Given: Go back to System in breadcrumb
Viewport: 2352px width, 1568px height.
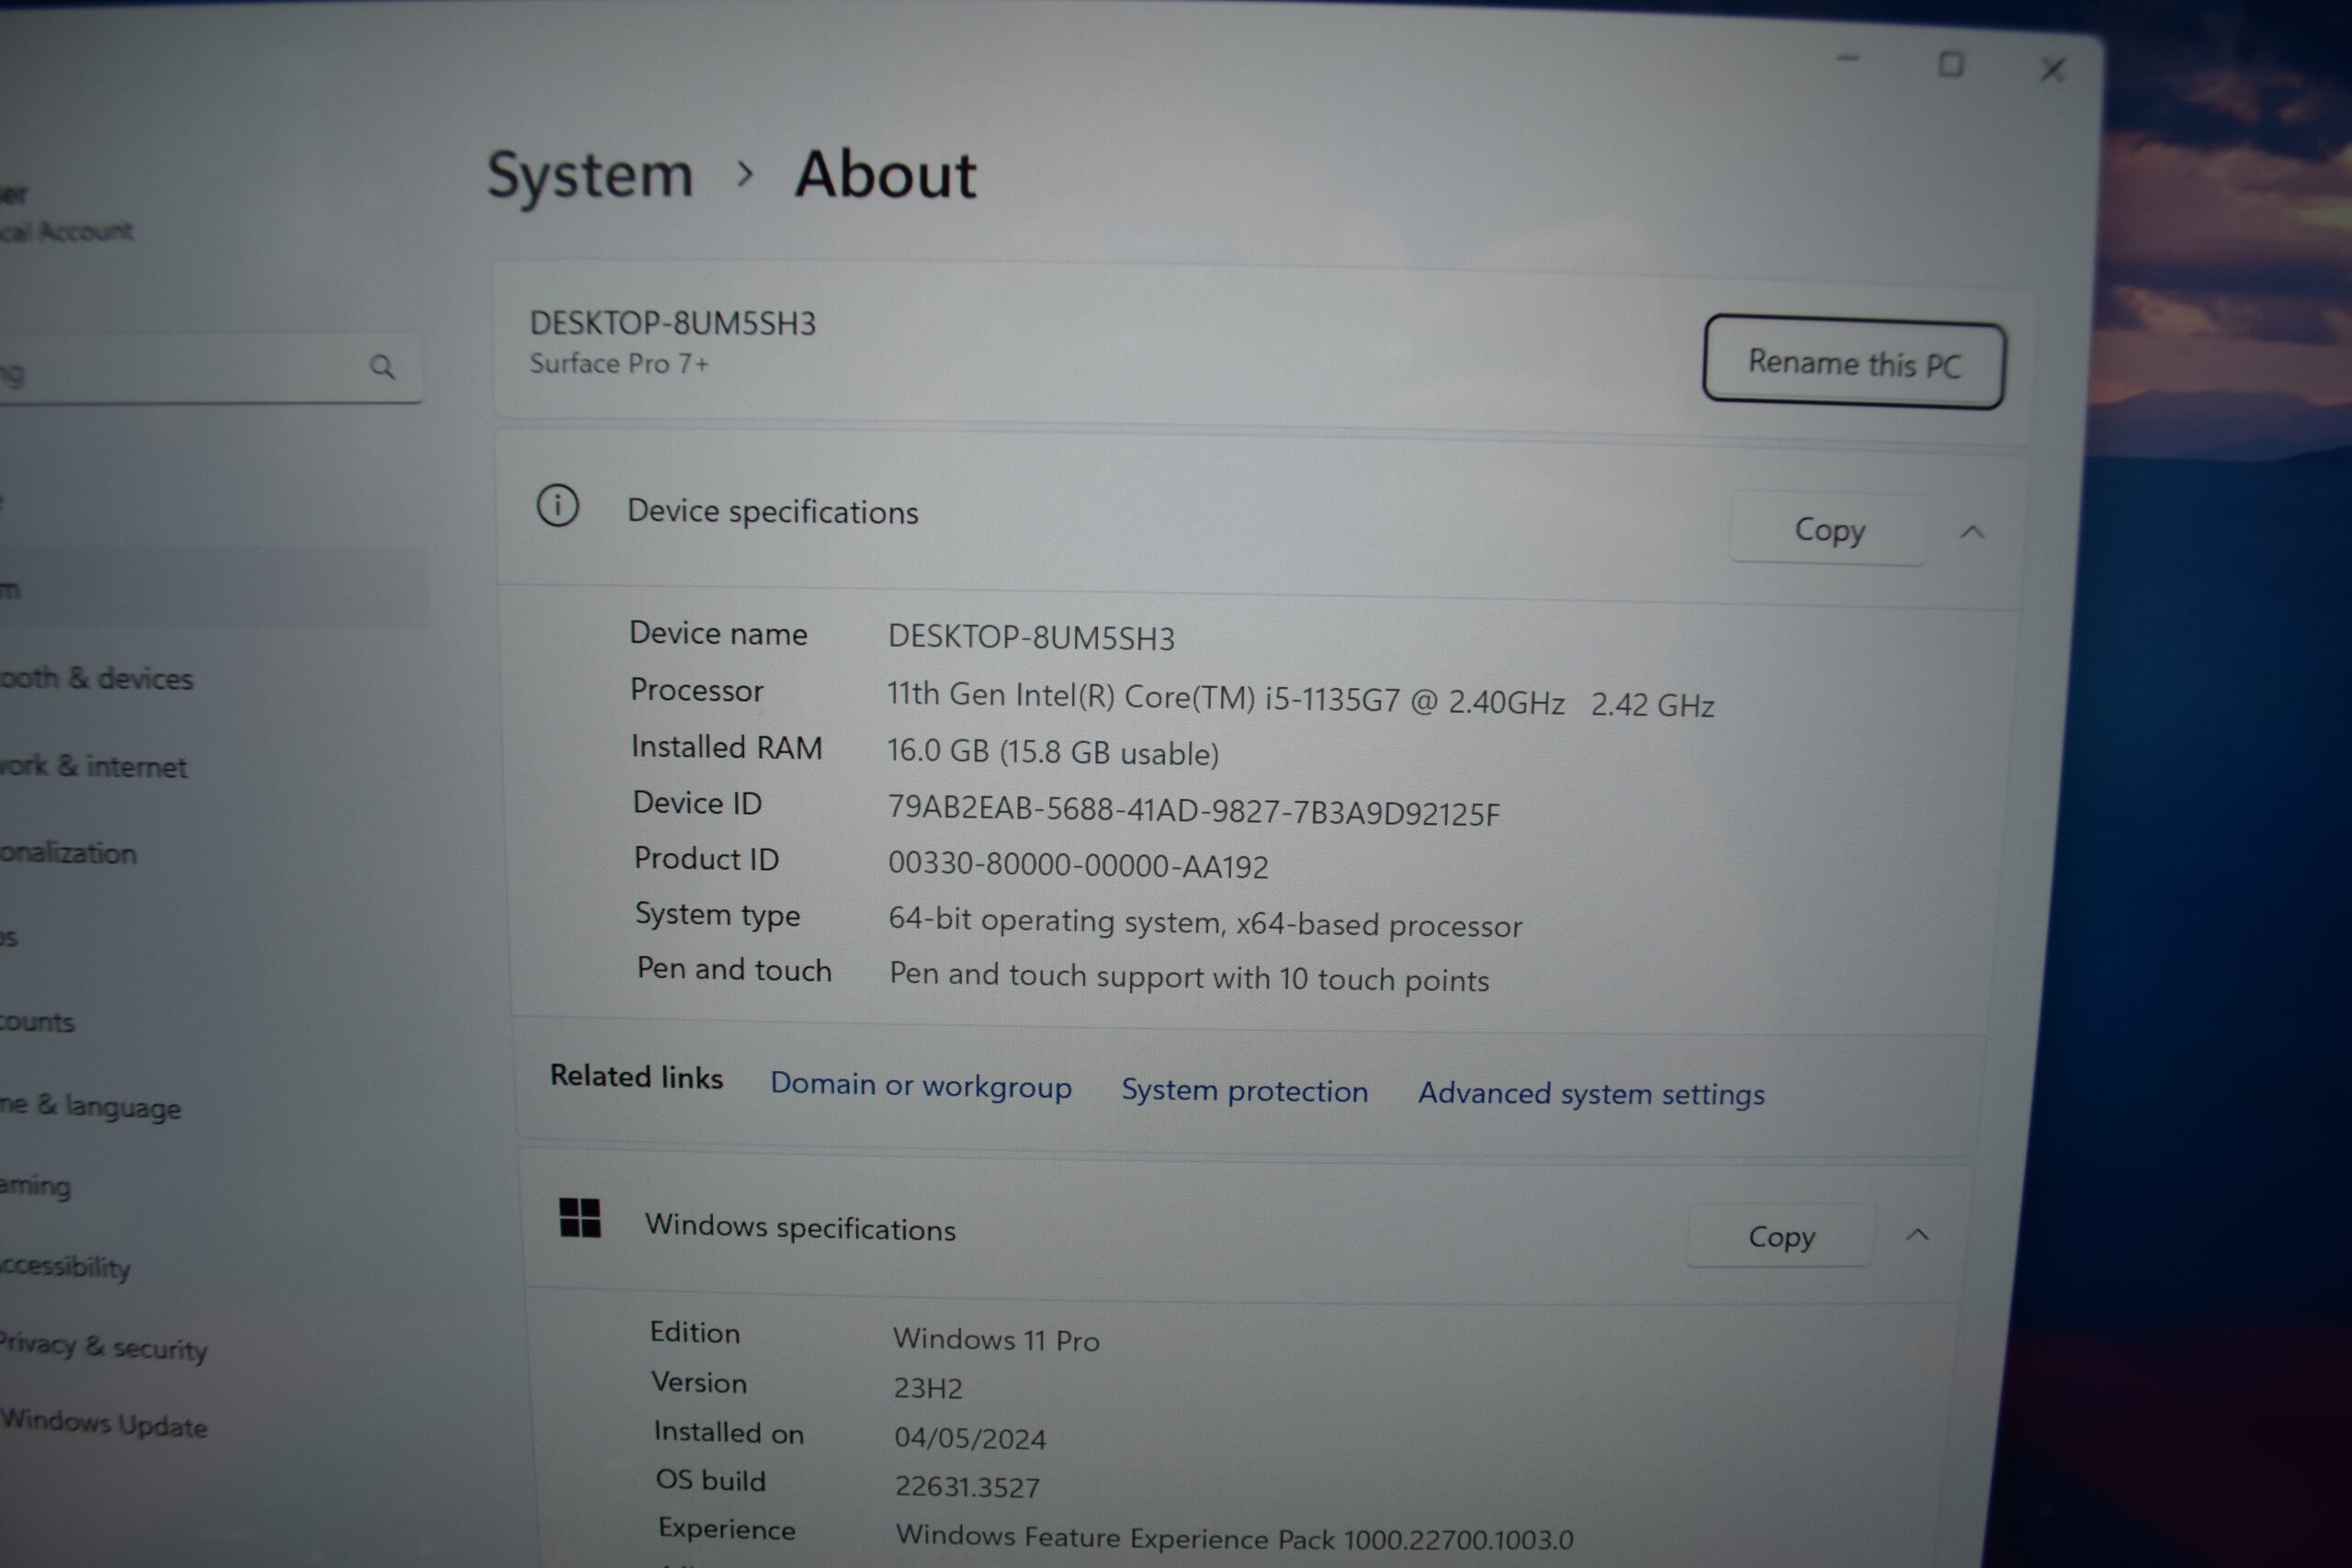Looking at the screenshot, I should [590, 176].
